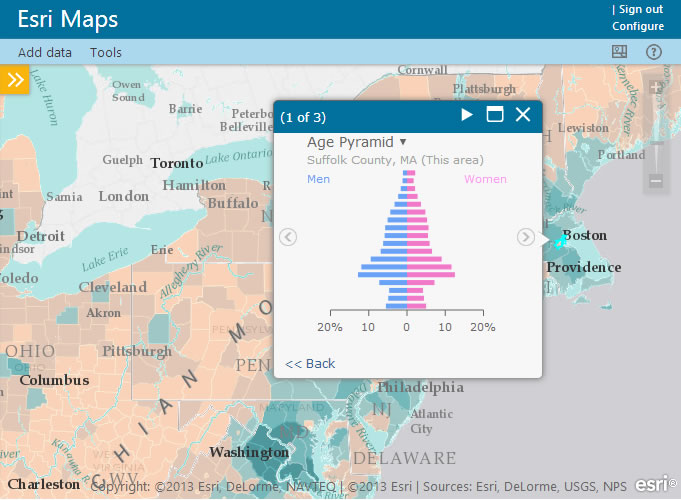
Task: Click the Detroit label on the map
Action: (x=41, y=236)
